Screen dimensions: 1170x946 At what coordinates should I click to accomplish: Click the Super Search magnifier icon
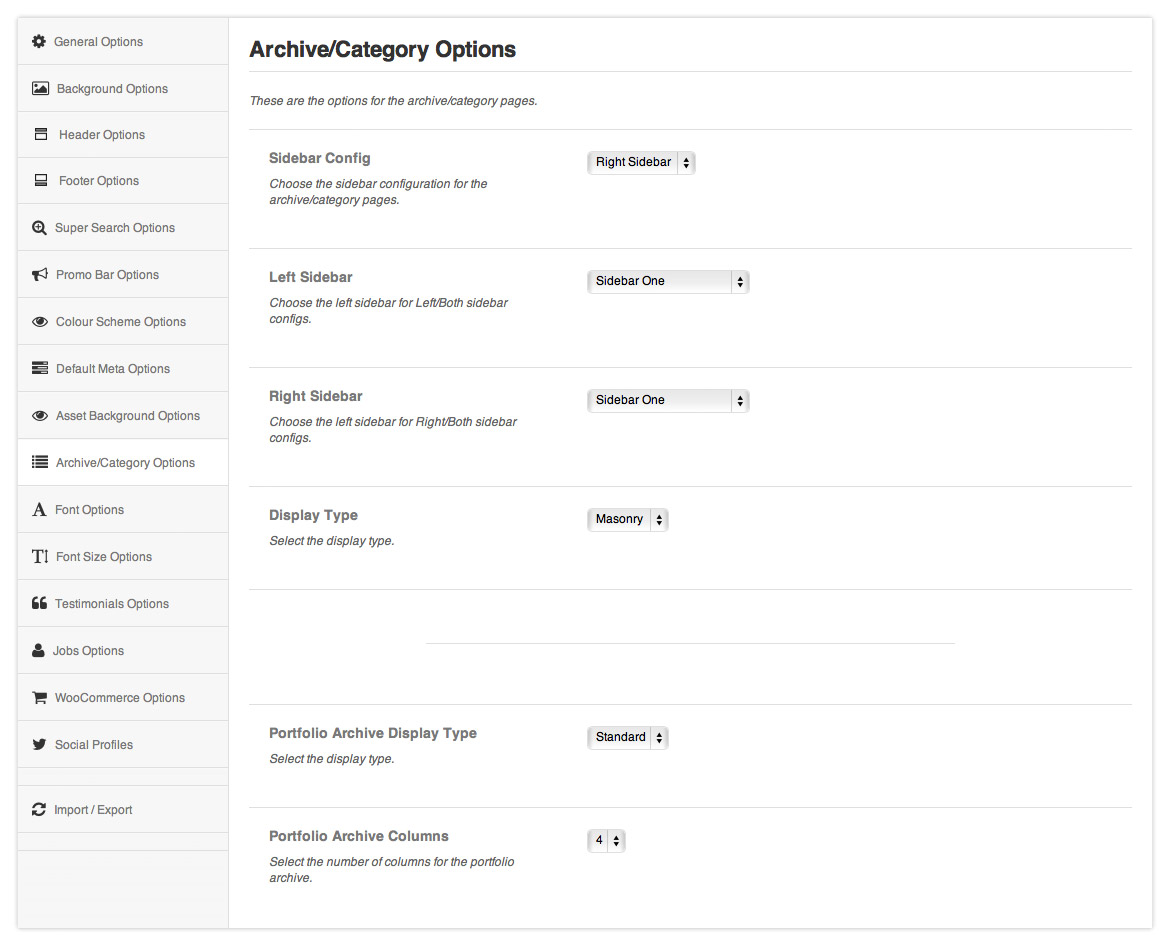pos(39,228)
